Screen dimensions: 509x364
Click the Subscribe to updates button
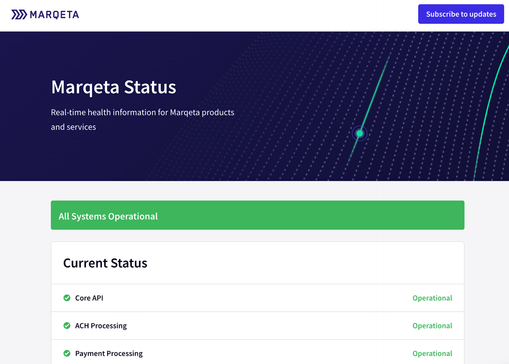(461, 14)
